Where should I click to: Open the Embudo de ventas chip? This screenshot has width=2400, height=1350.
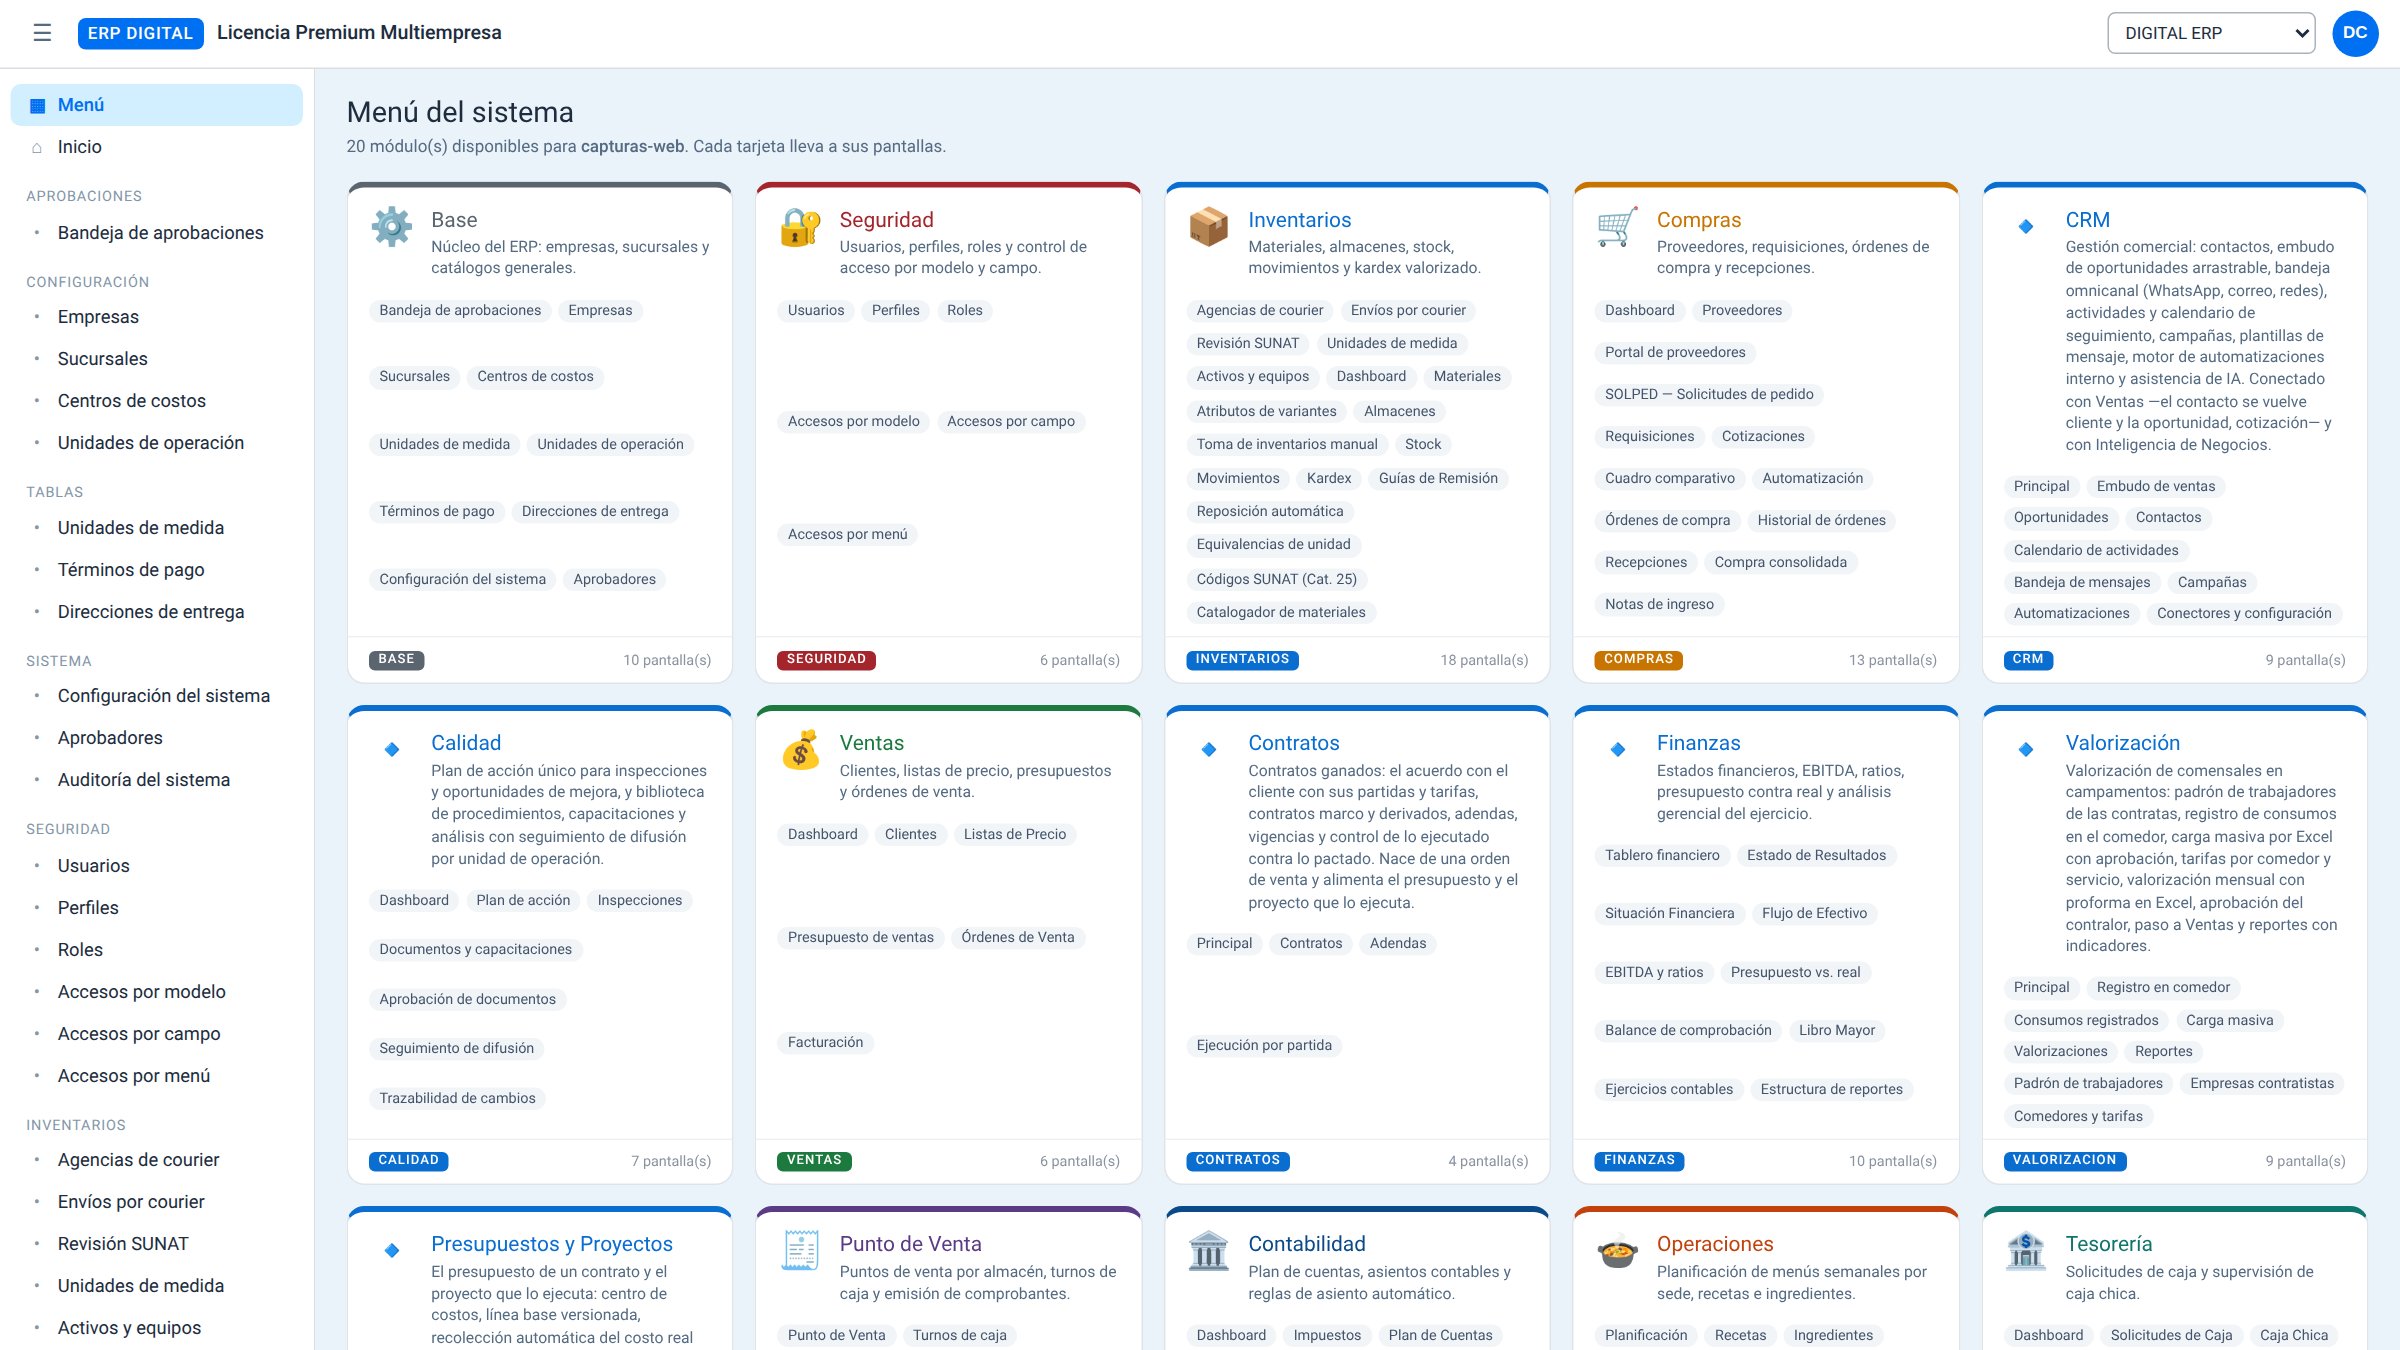tap(2155, 486)
